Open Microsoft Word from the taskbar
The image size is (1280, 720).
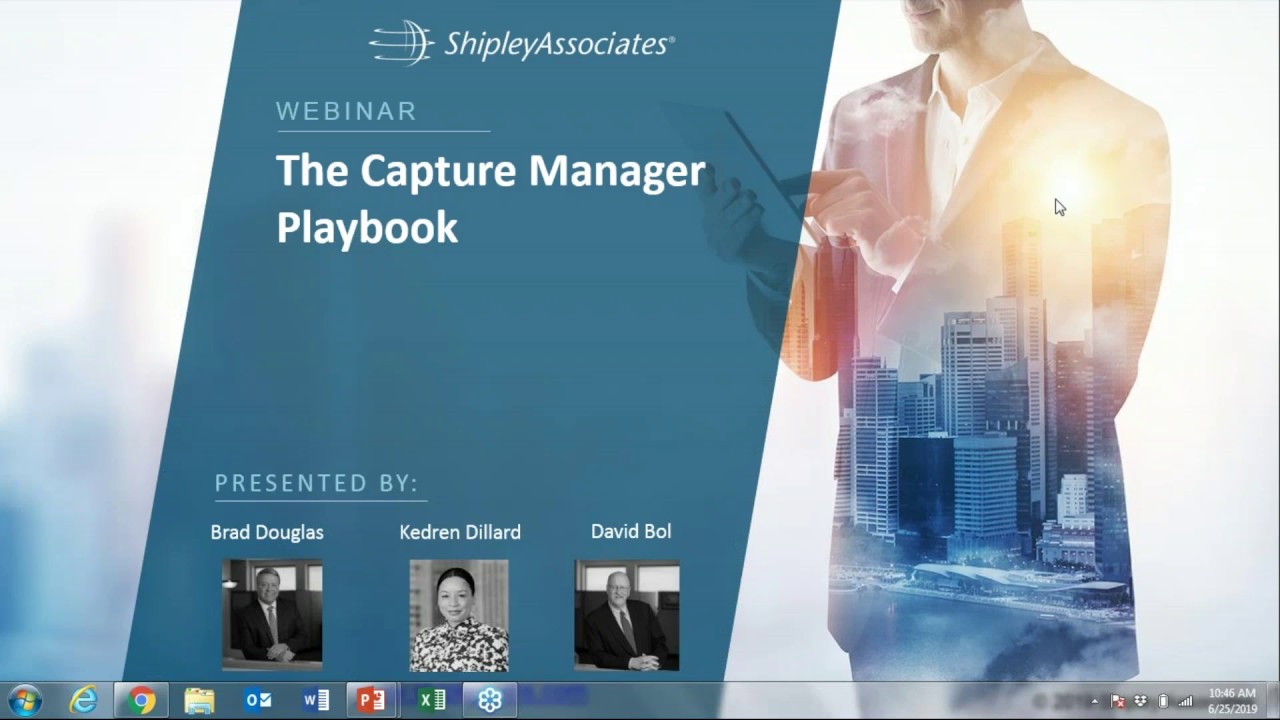coord(315,700)
